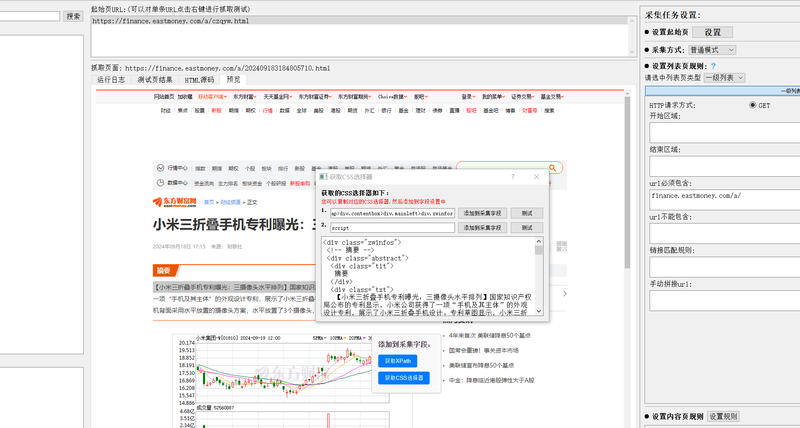800x428 pixels.
Task: Open headline 美联储宣布降息50个基点
Action: pos(481,365)
